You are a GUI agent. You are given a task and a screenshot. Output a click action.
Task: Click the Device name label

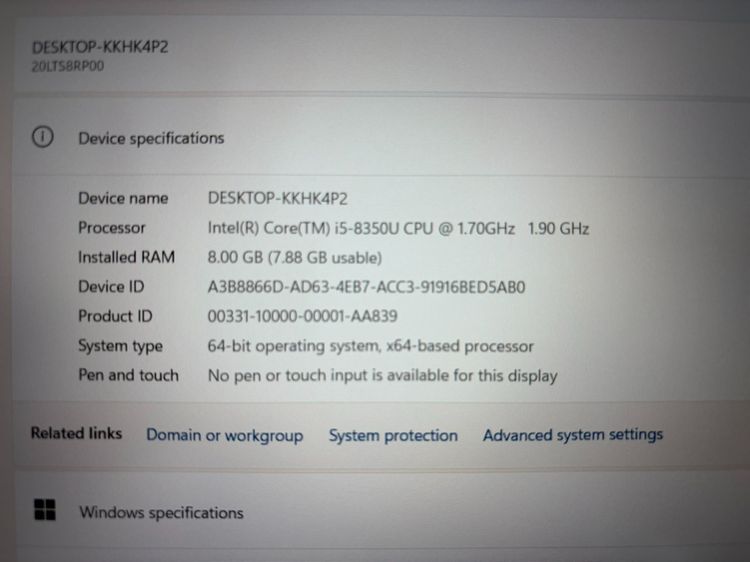click(123, 198)
